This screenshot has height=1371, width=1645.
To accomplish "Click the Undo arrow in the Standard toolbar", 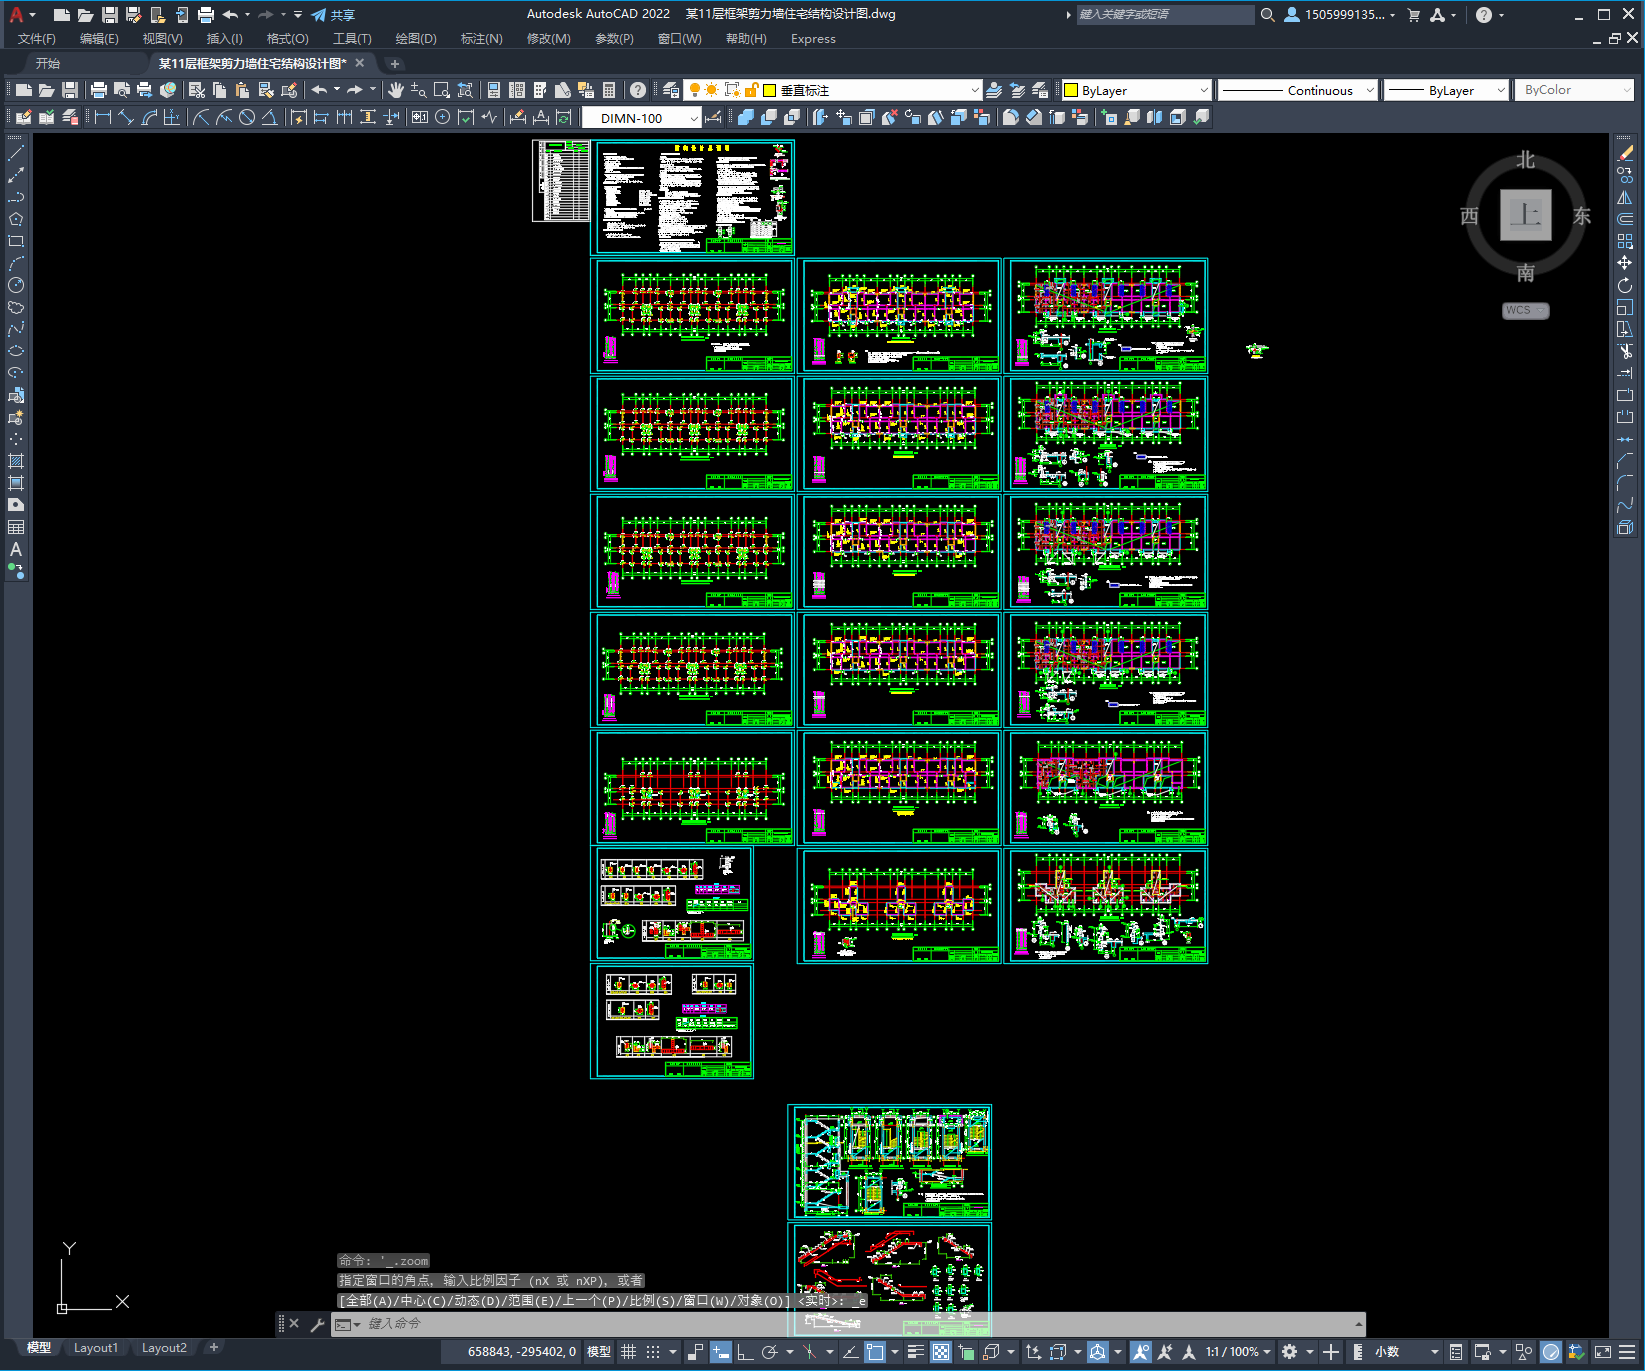I will click(319, 90).
